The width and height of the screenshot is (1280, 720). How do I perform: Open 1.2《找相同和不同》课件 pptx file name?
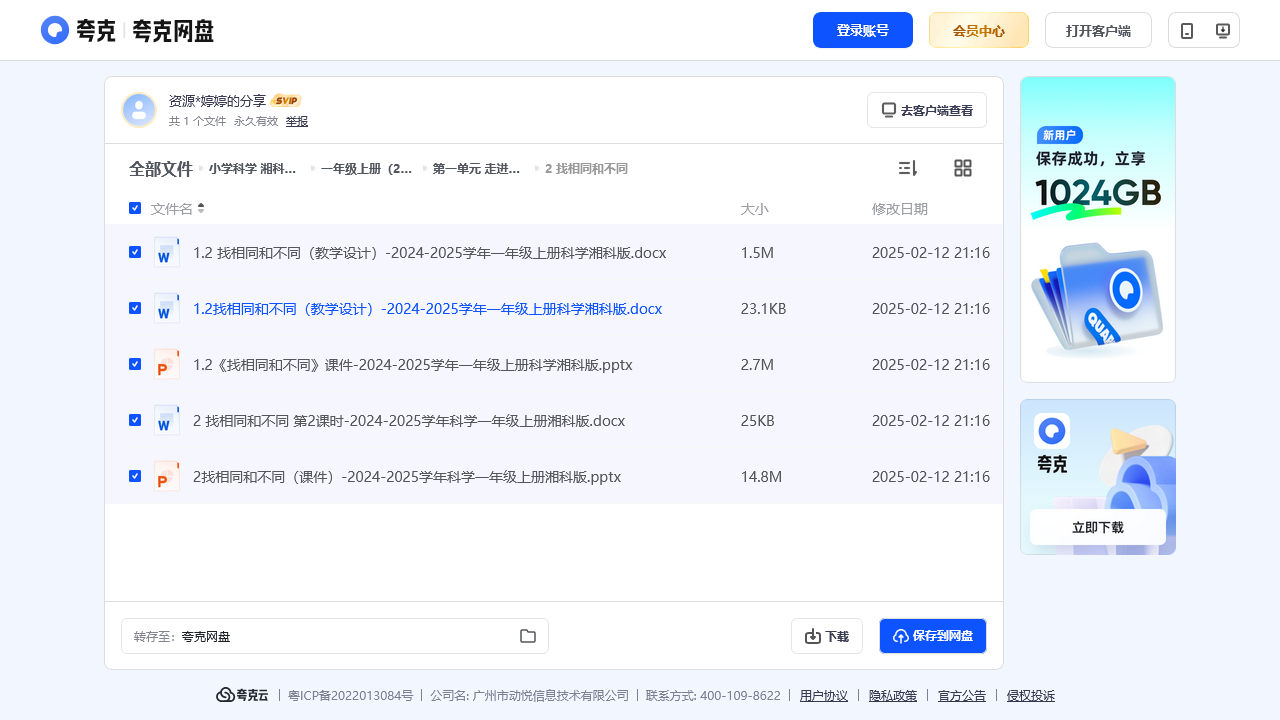pyautogui.click(x=413, y=365)
